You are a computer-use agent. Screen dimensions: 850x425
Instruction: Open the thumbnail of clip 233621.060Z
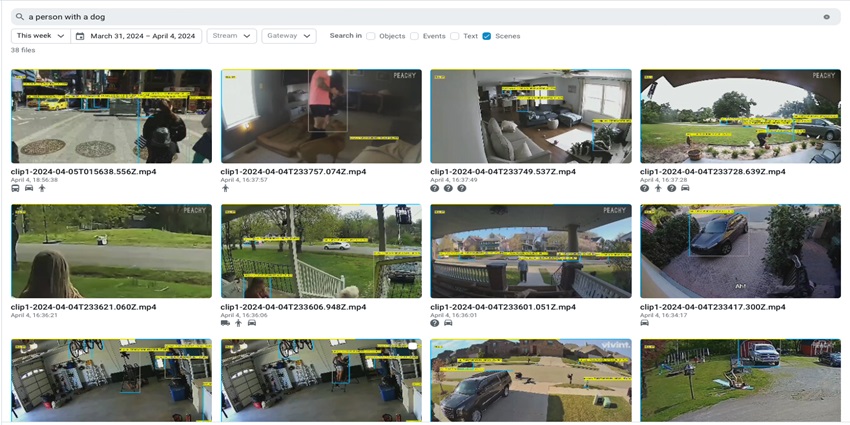point(111,251)
